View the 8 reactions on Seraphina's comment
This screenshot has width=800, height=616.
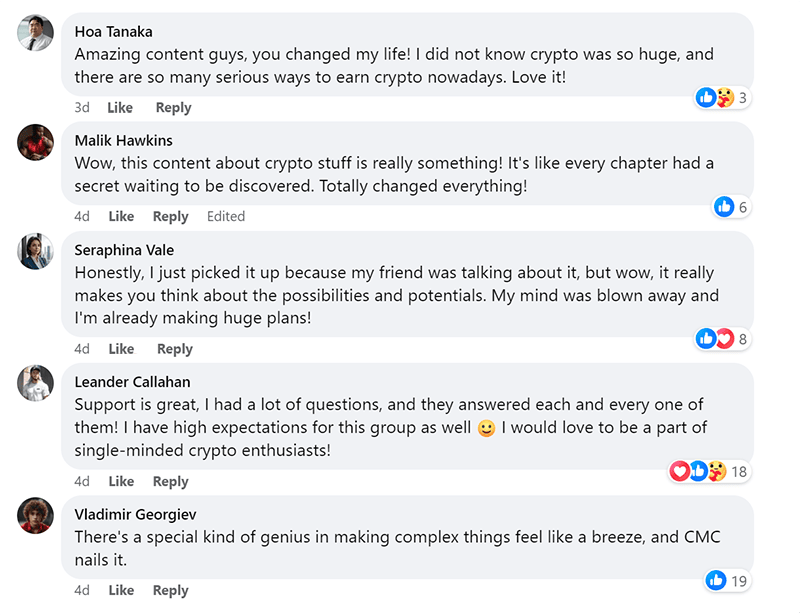coord(723,339)
